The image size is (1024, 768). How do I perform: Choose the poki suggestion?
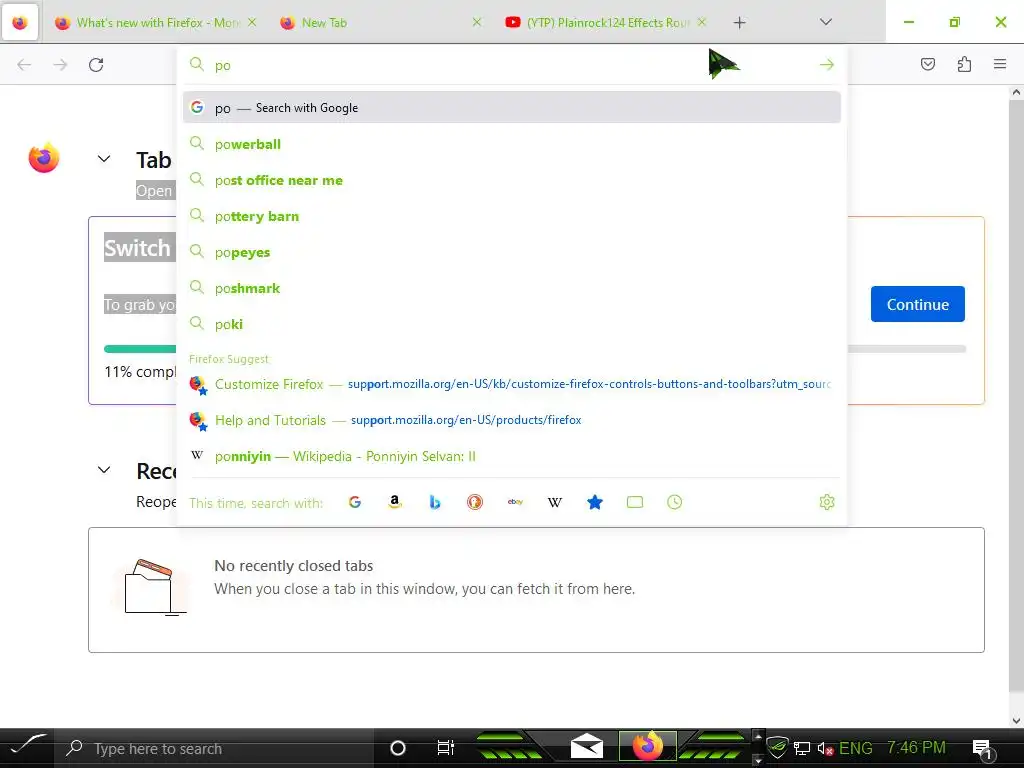(x=512, y=323)
